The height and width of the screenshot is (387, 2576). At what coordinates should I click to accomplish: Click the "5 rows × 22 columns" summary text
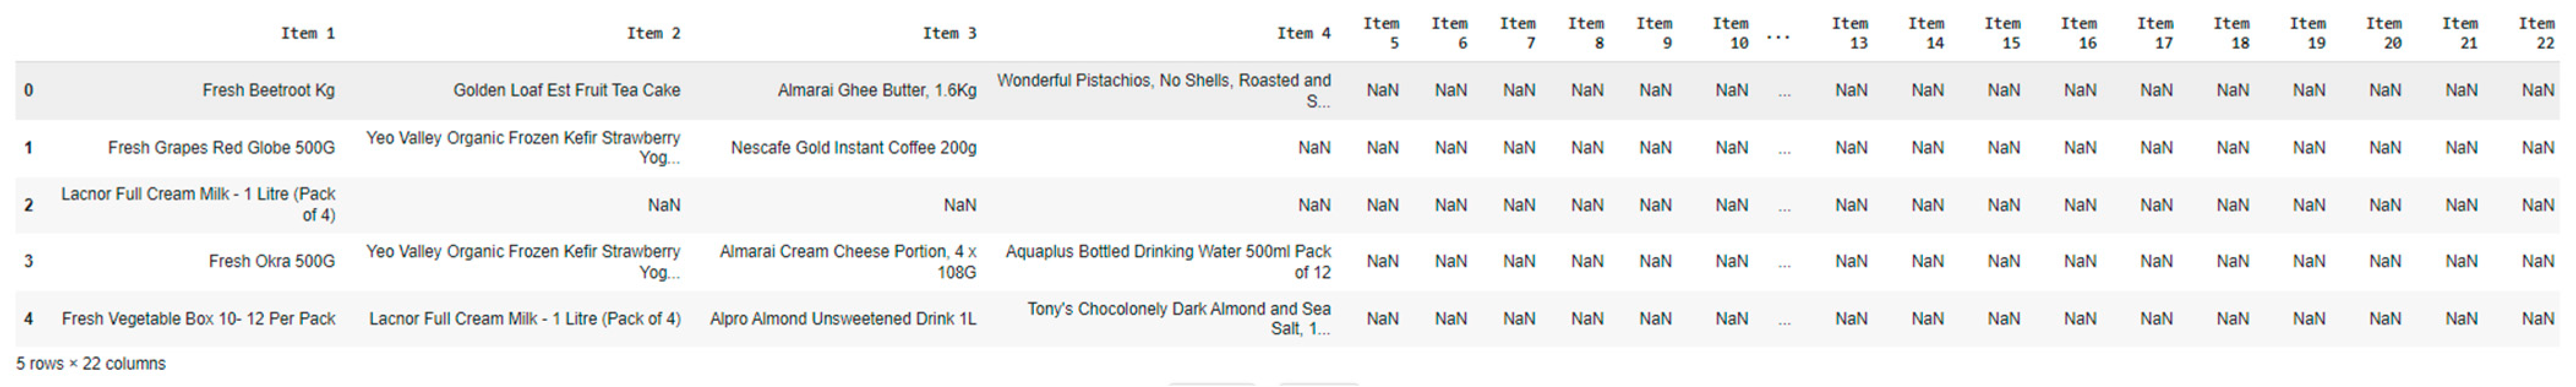tap(91, 364)
